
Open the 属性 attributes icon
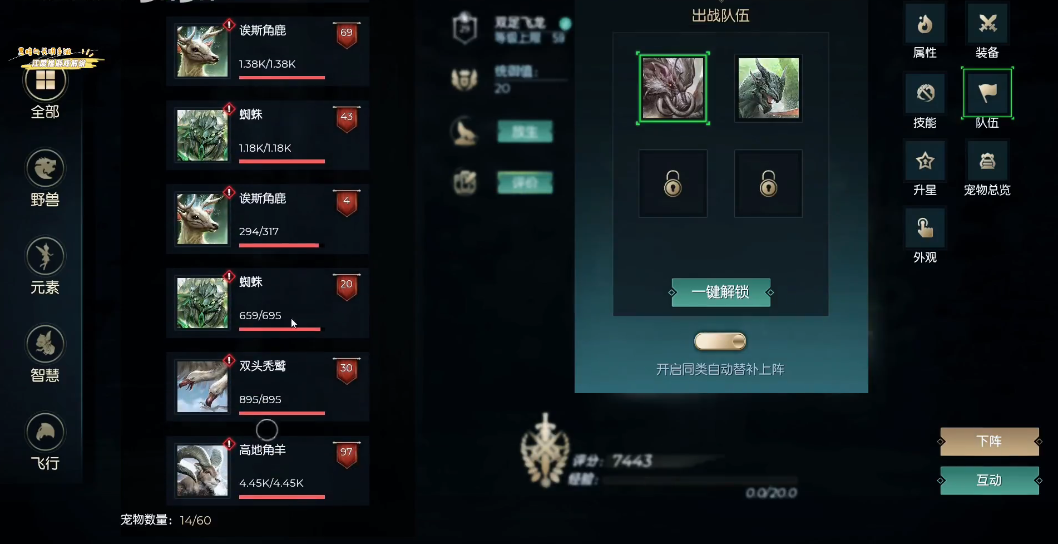tap(924, 24)
